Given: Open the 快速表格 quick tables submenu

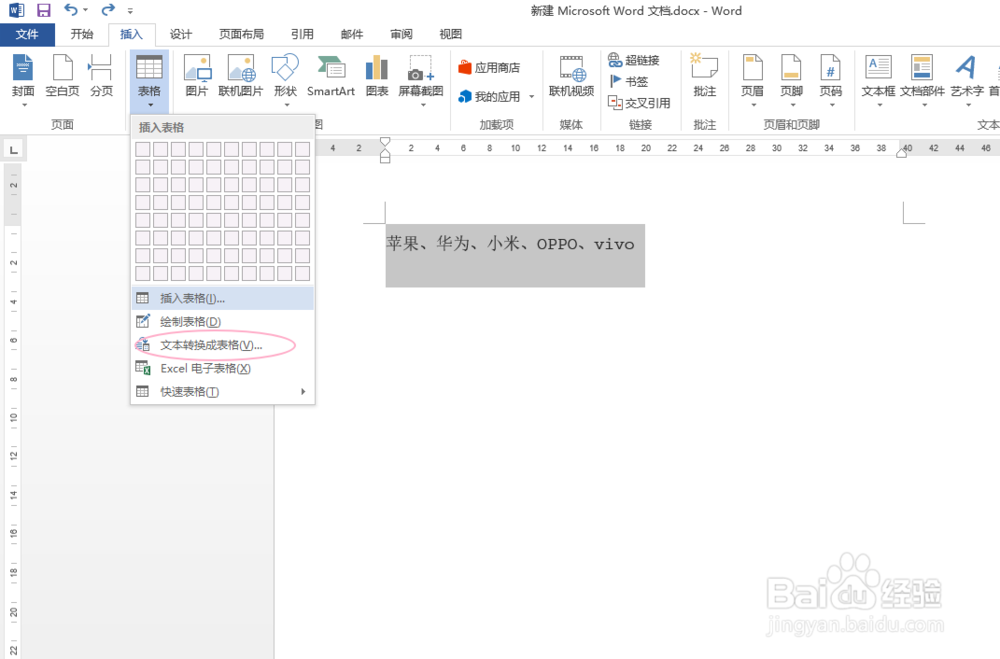Looking at the screenshot, I should coord(195,389).
